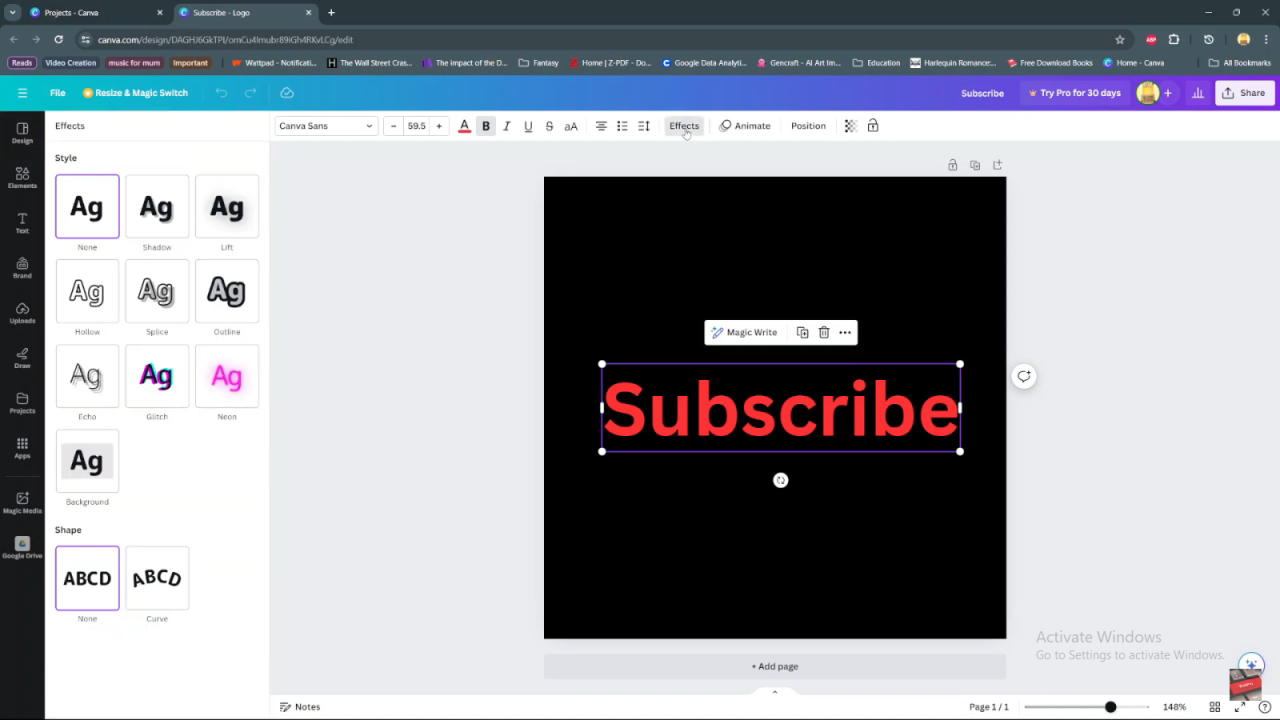Apply the Splice text style
Image resolution: width=1280 pixels, height=720 pixels.
(157, 291)
